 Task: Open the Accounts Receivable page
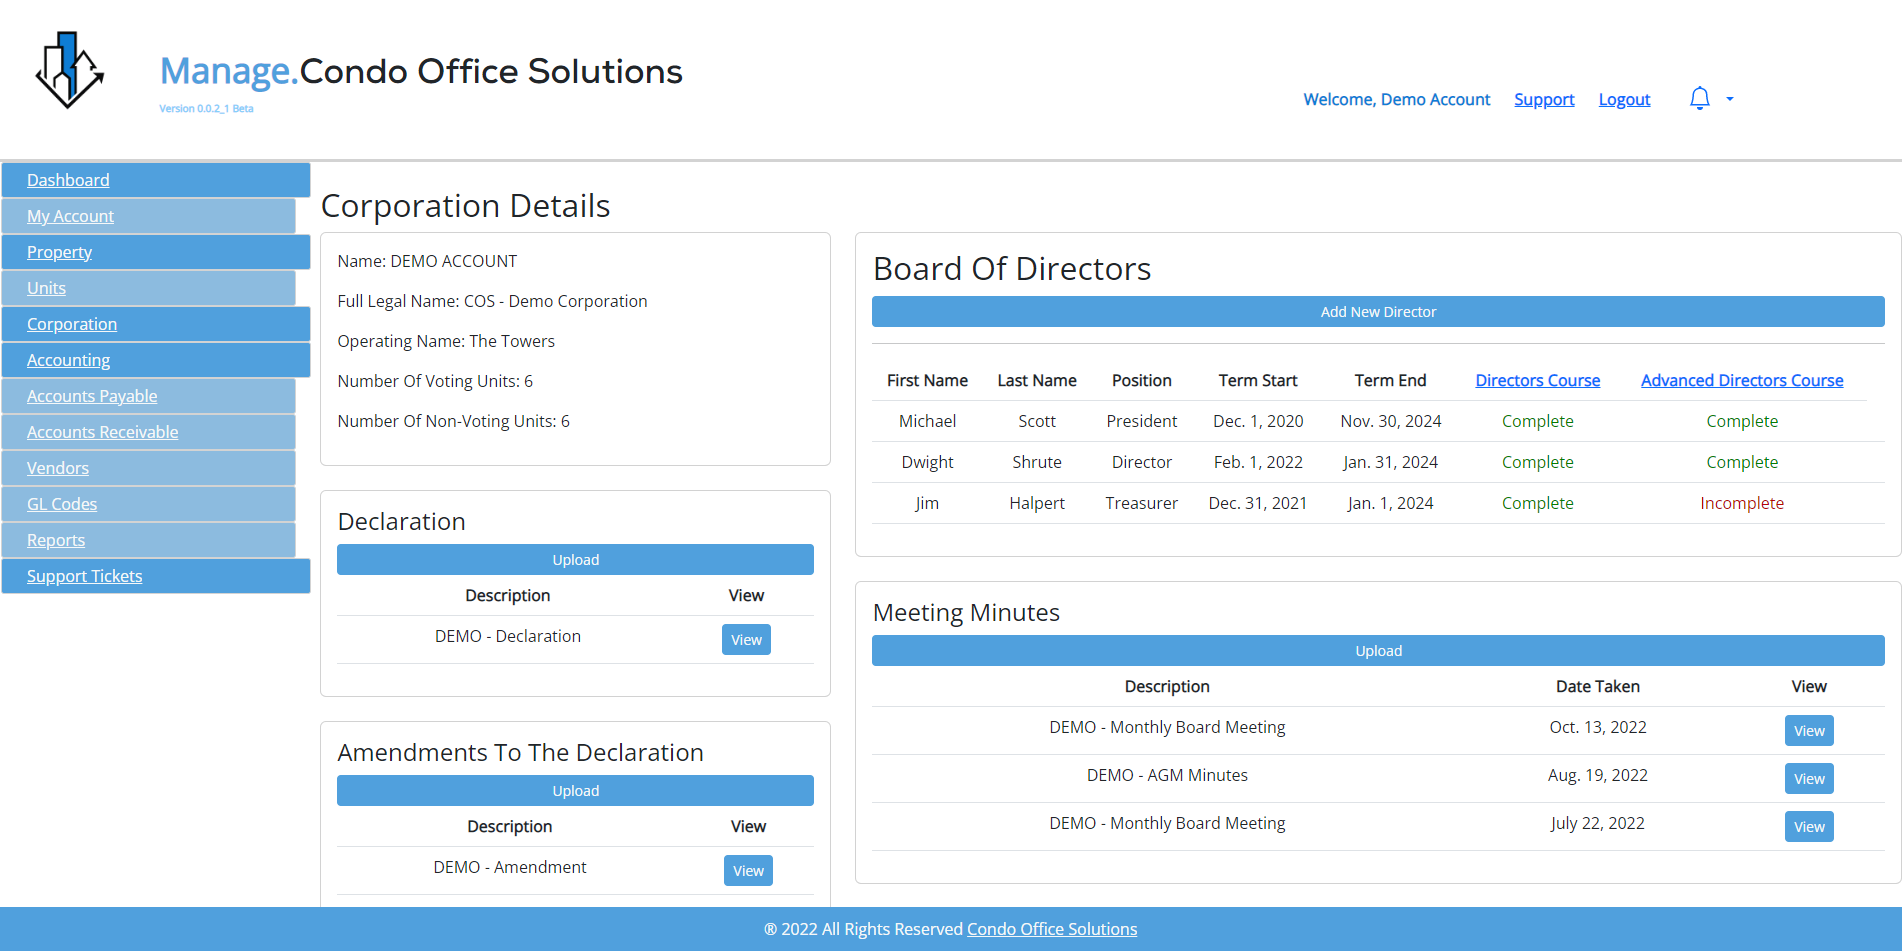(x=102, y=431)
